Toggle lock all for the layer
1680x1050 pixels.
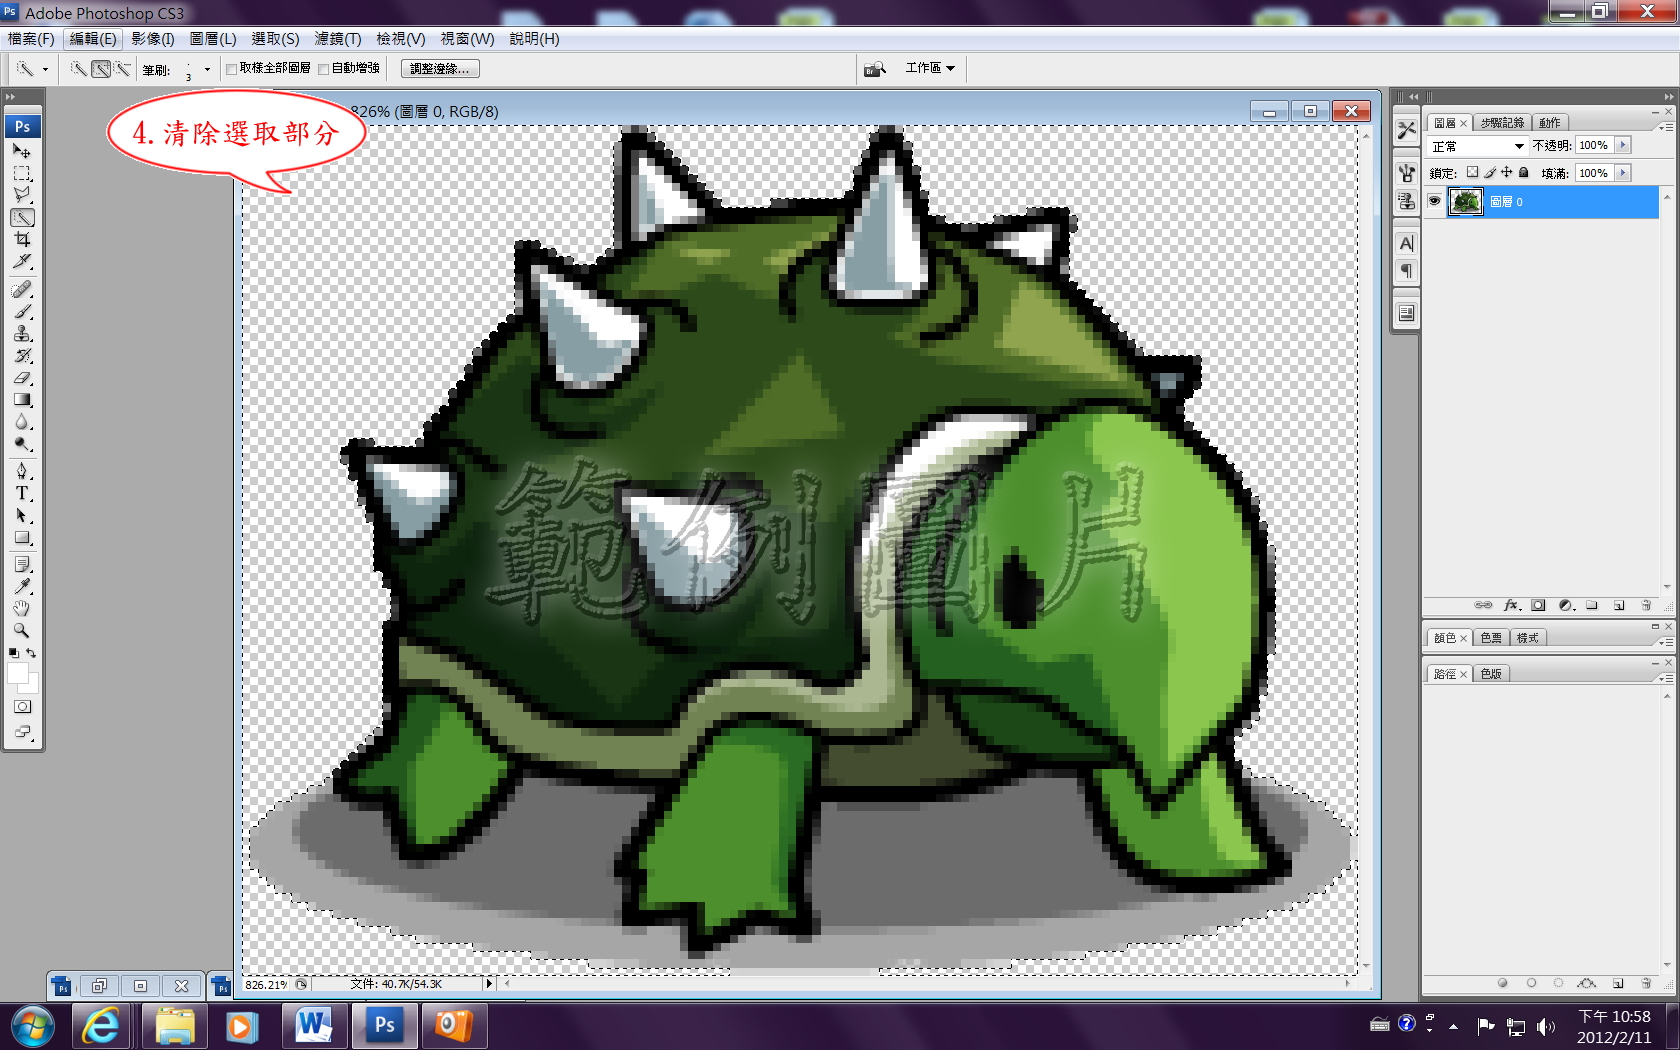click(1524, 172)
